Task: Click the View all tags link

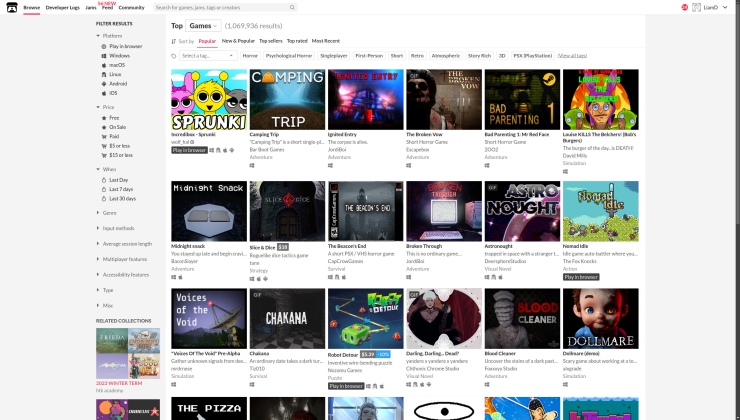Action: (x=572, y=56)
